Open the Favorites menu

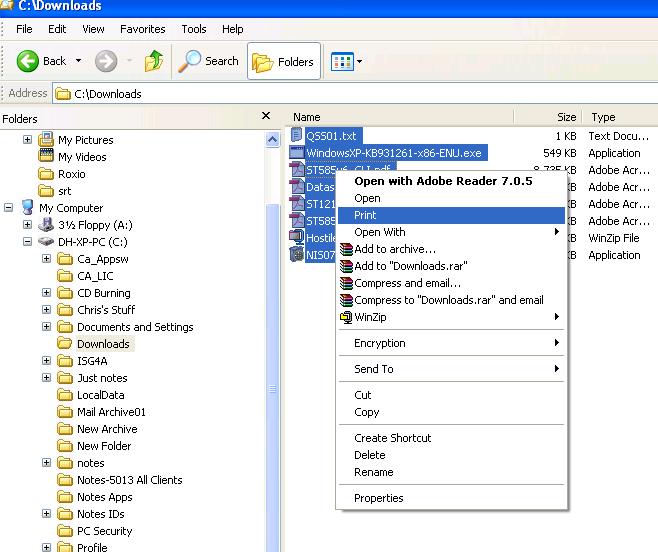point(143,29)
